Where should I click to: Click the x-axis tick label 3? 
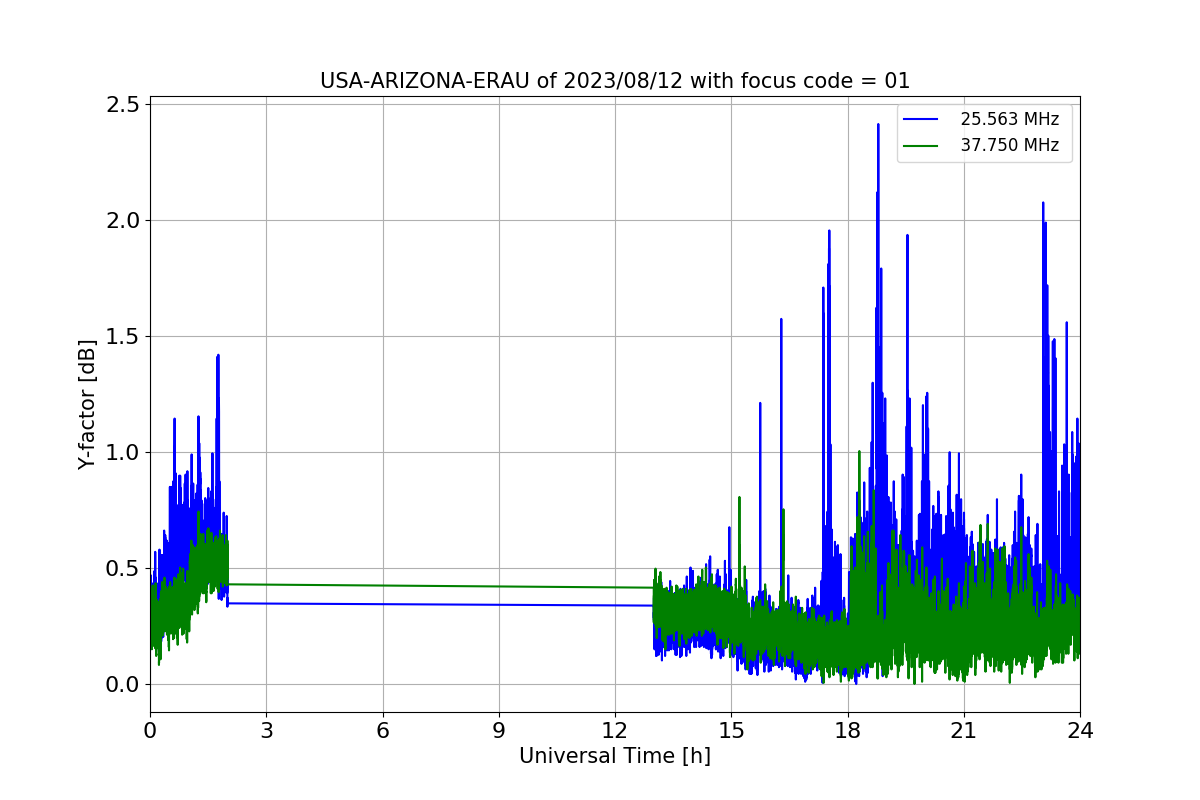[266, 730]
